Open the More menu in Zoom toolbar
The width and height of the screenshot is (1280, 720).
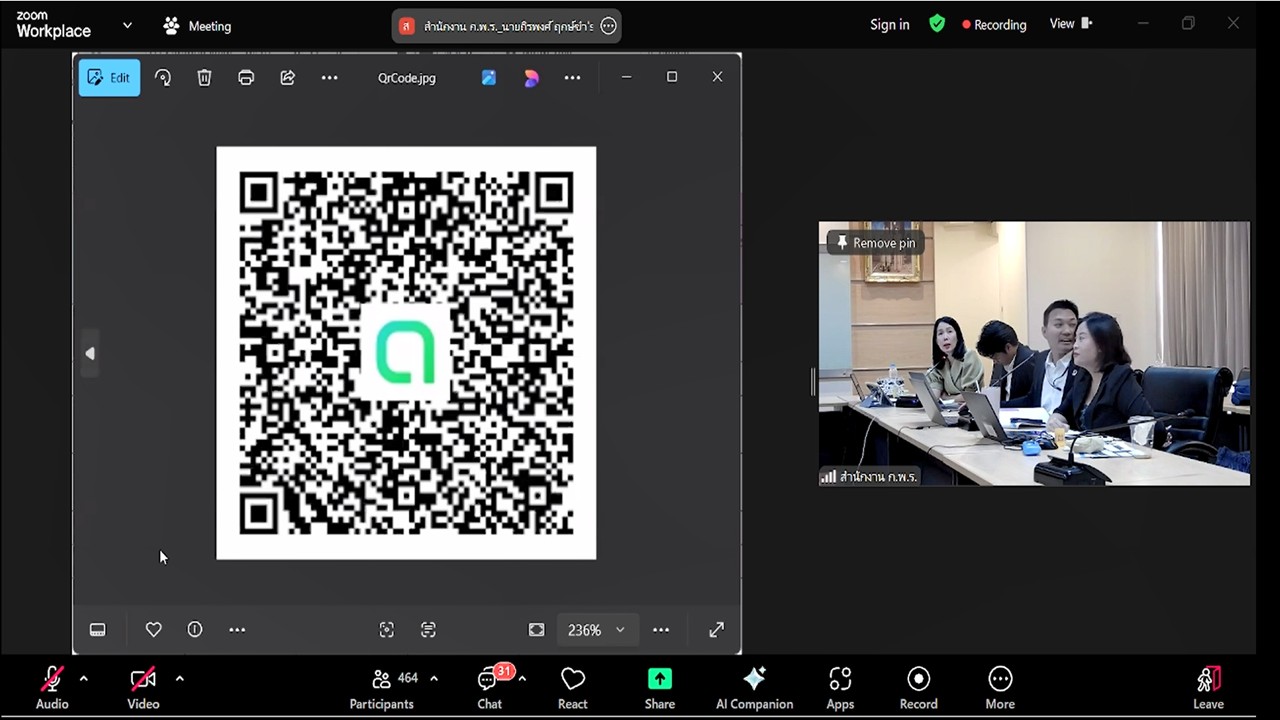point(1000,688)
